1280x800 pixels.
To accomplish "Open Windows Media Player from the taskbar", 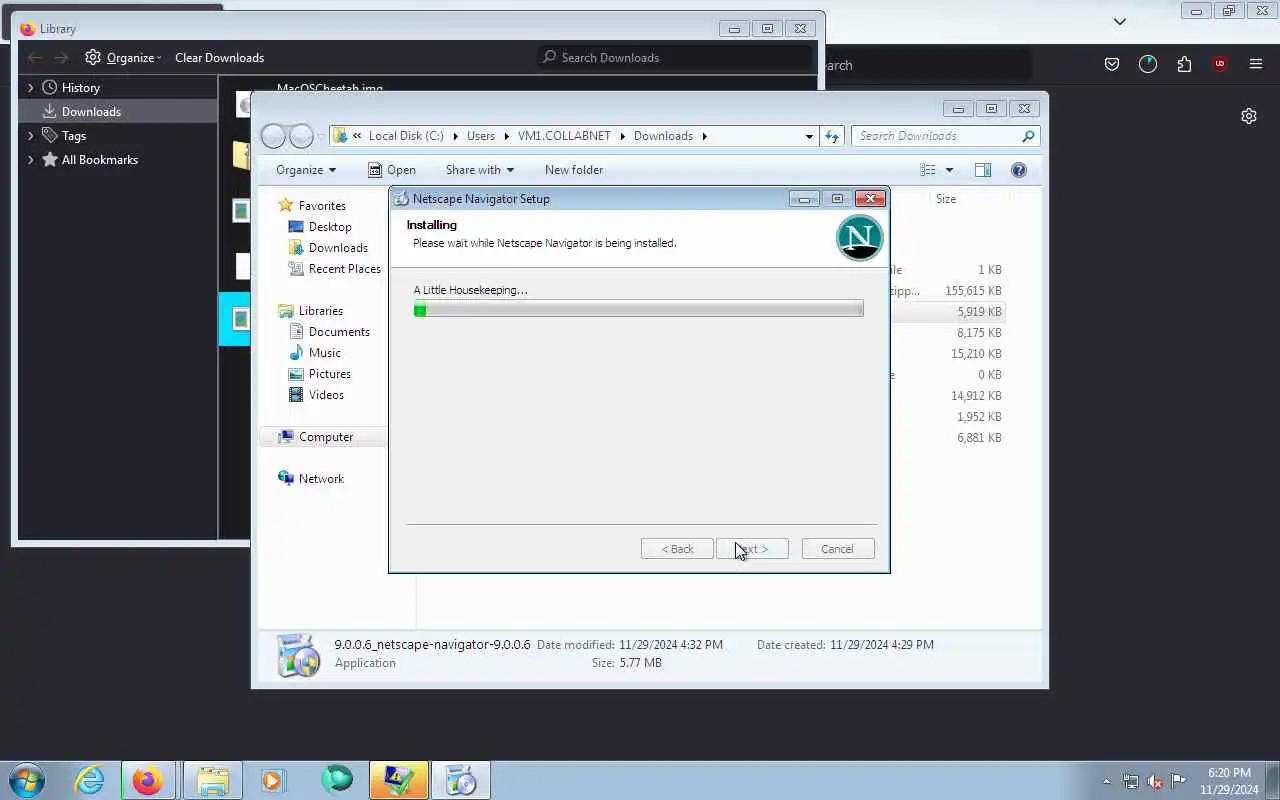I will click(273, 780).
